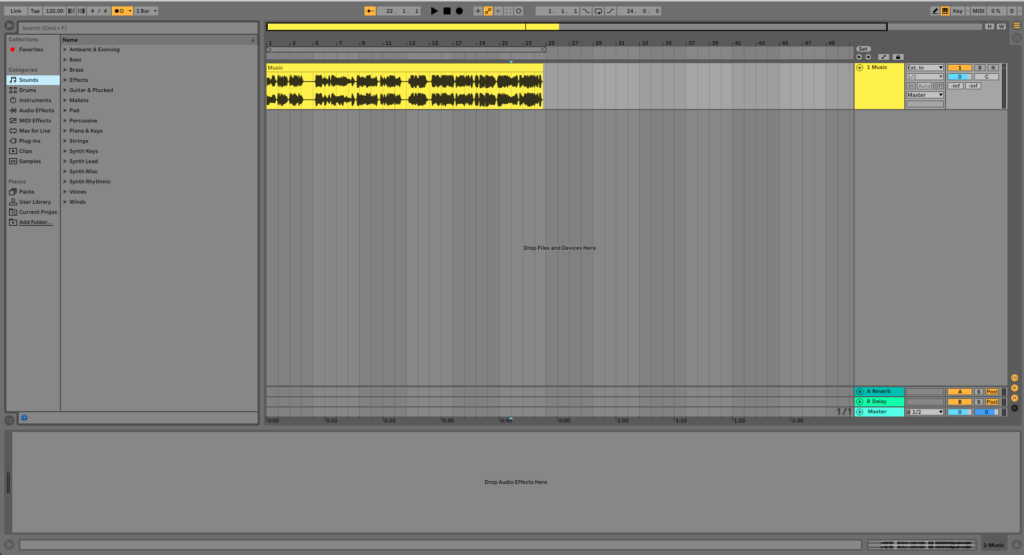Click the browser preview headphone icon

(24, 418)
